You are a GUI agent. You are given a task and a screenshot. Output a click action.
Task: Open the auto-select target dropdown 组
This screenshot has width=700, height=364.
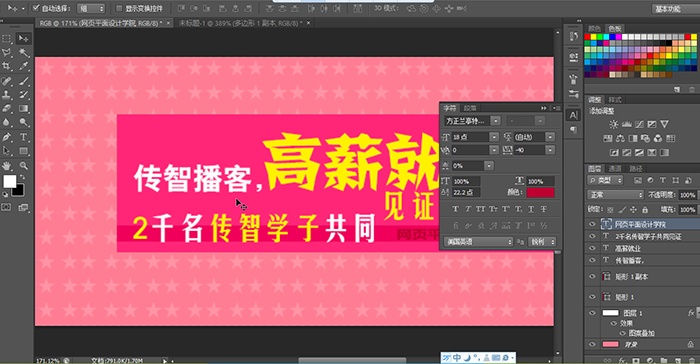point(91,8)
